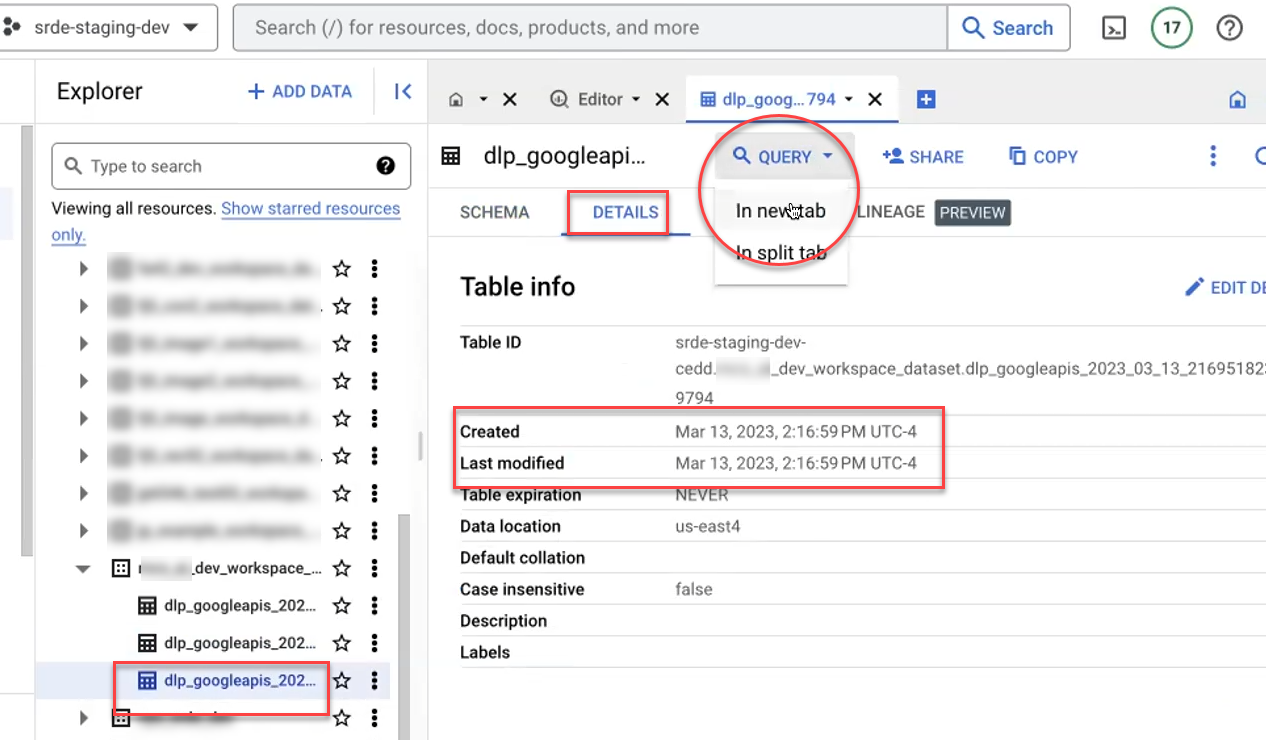
Task: Click the COPY button
Action: point(1043,157)
